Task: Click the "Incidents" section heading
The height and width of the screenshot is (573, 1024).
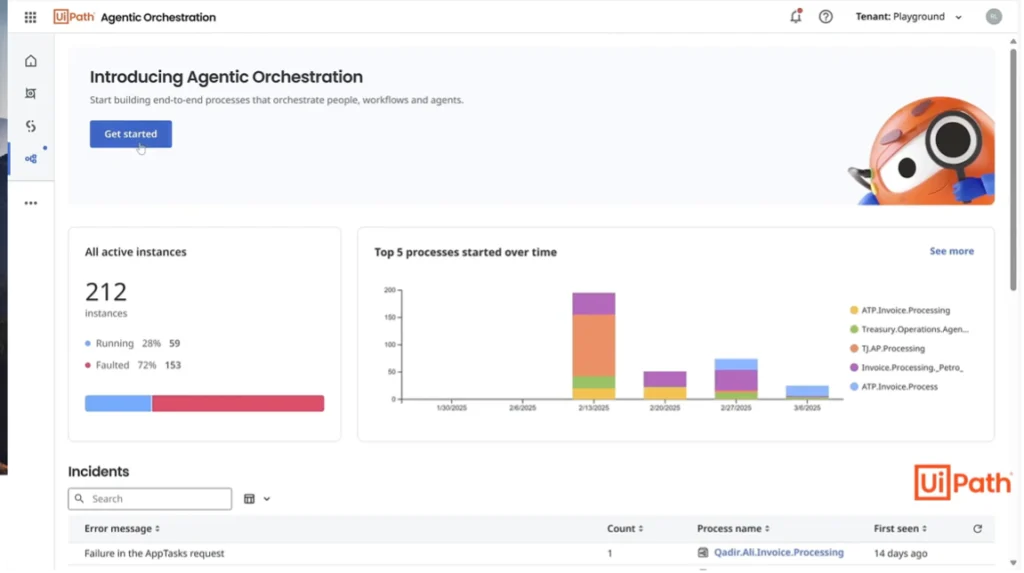Action: (99, 471)
